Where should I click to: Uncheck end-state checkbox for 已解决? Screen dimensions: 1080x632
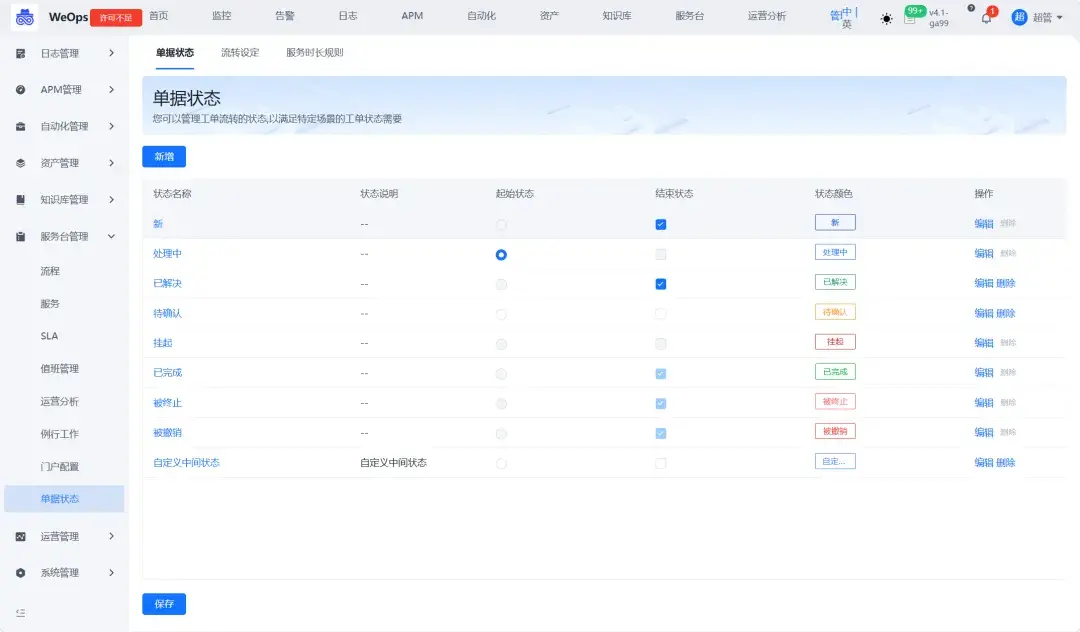tap(661, 284)
